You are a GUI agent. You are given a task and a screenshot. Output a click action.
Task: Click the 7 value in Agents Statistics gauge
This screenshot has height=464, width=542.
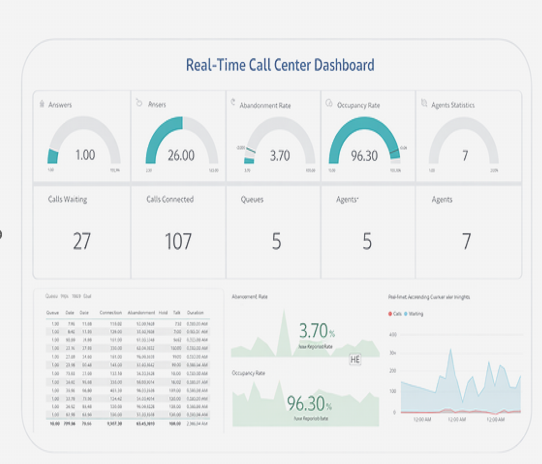(465, 156)
